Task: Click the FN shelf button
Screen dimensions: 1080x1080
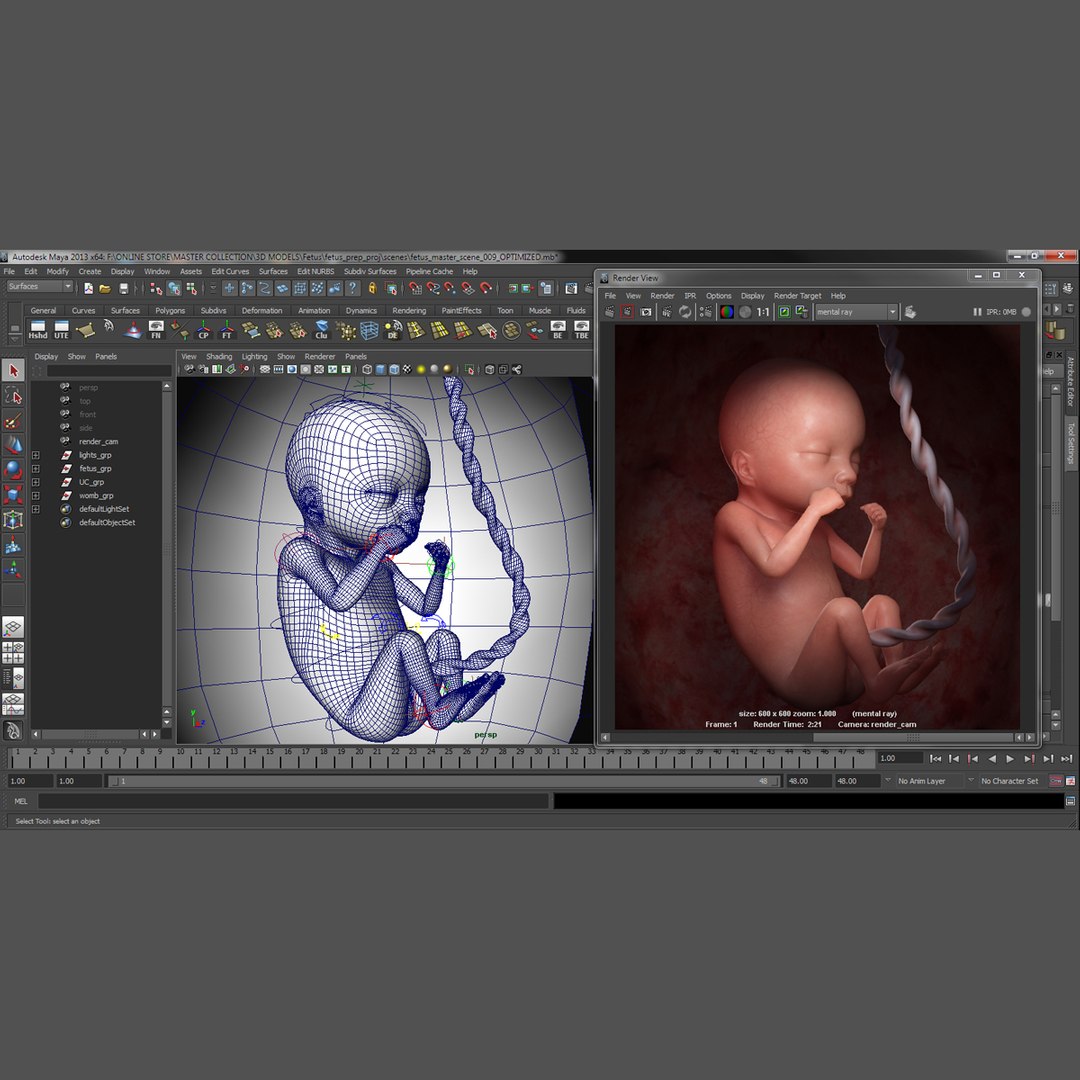Action: pos(156,330)
